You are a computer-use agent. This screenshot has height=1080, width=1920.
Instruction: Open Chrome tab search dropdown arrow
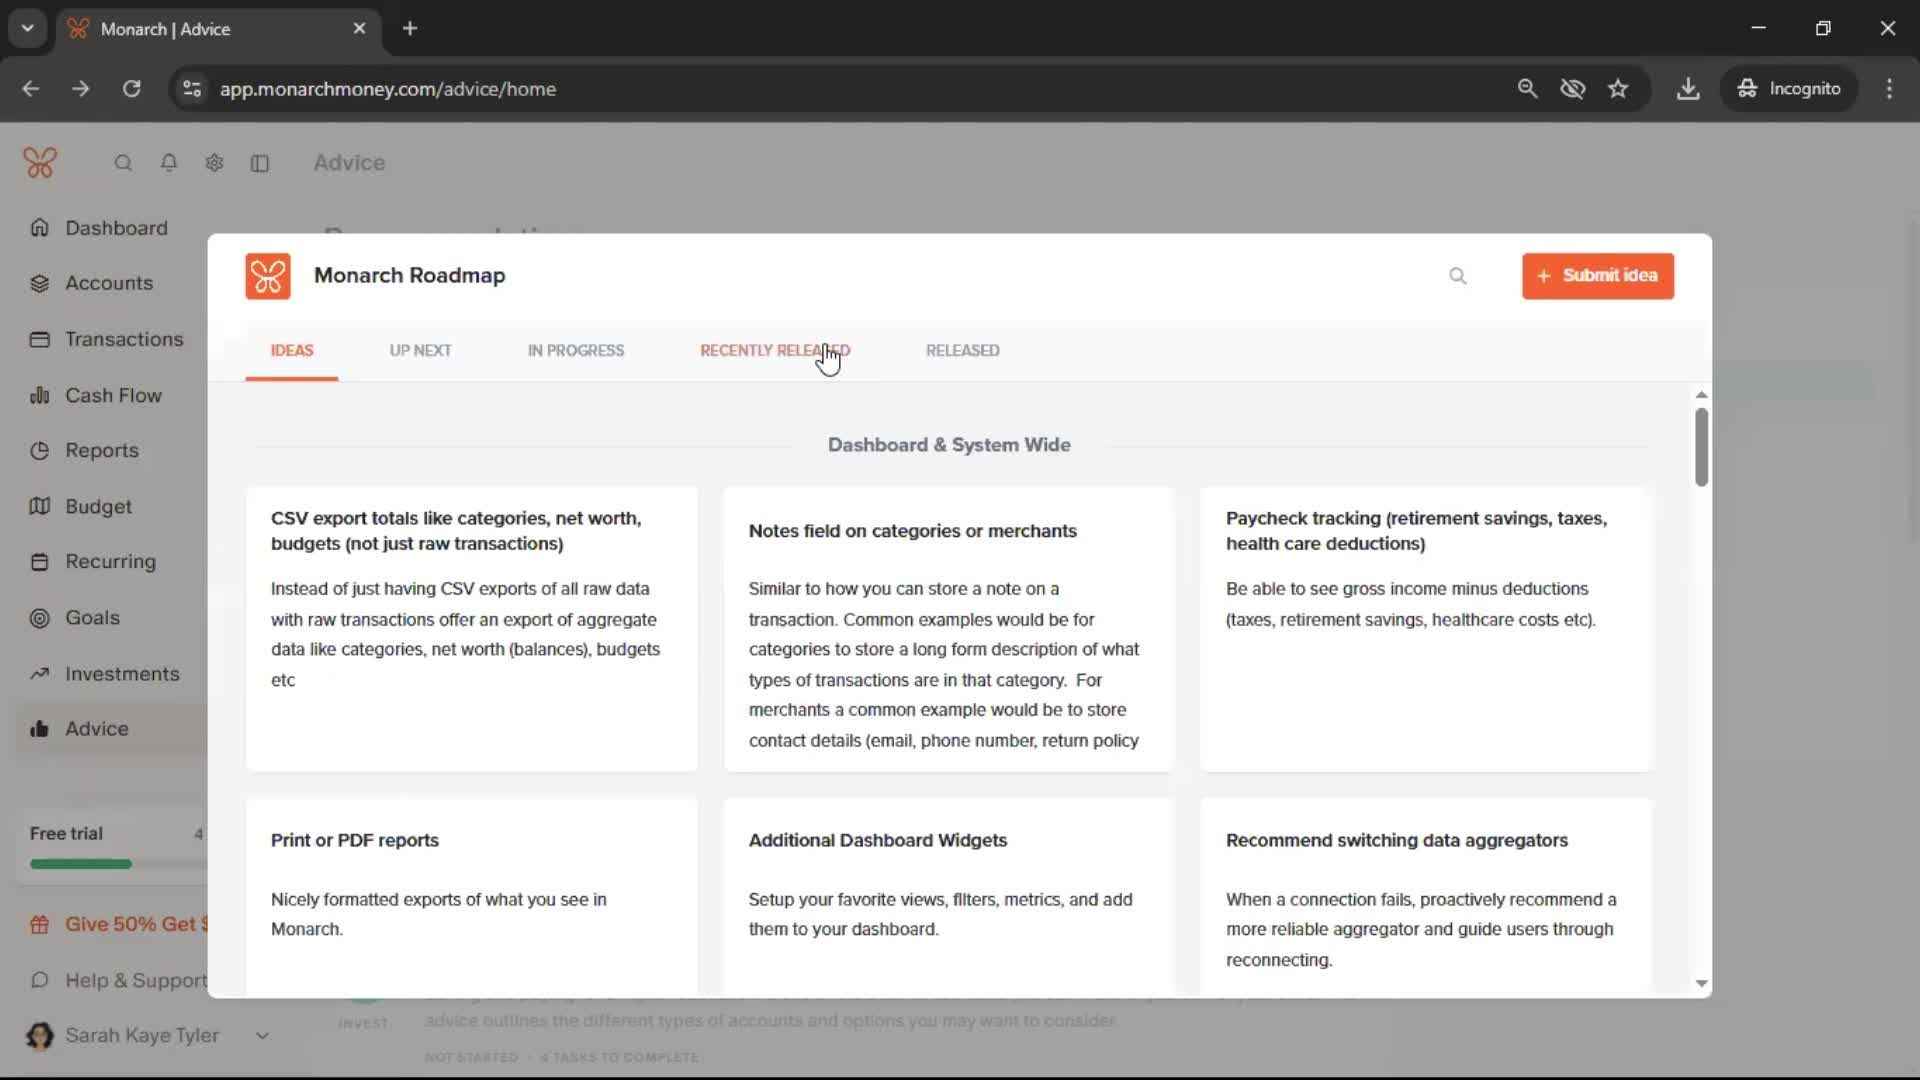28,29
